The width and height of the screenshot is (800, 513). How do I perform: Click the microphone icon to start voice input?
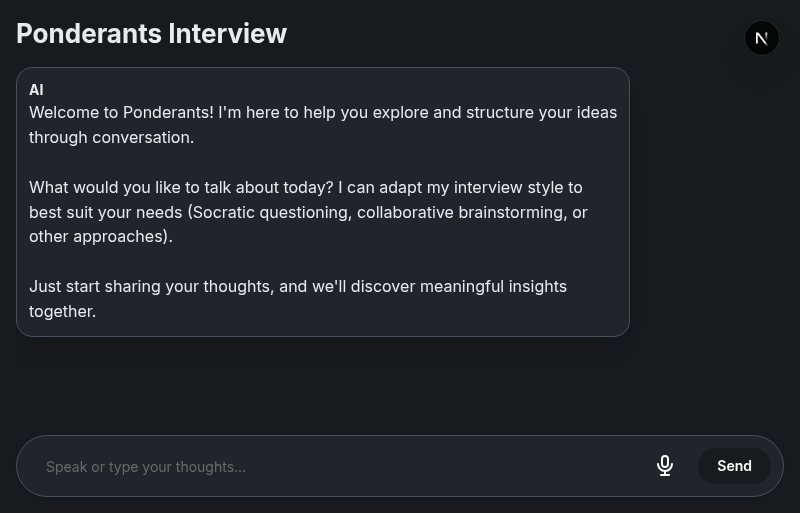665,466
